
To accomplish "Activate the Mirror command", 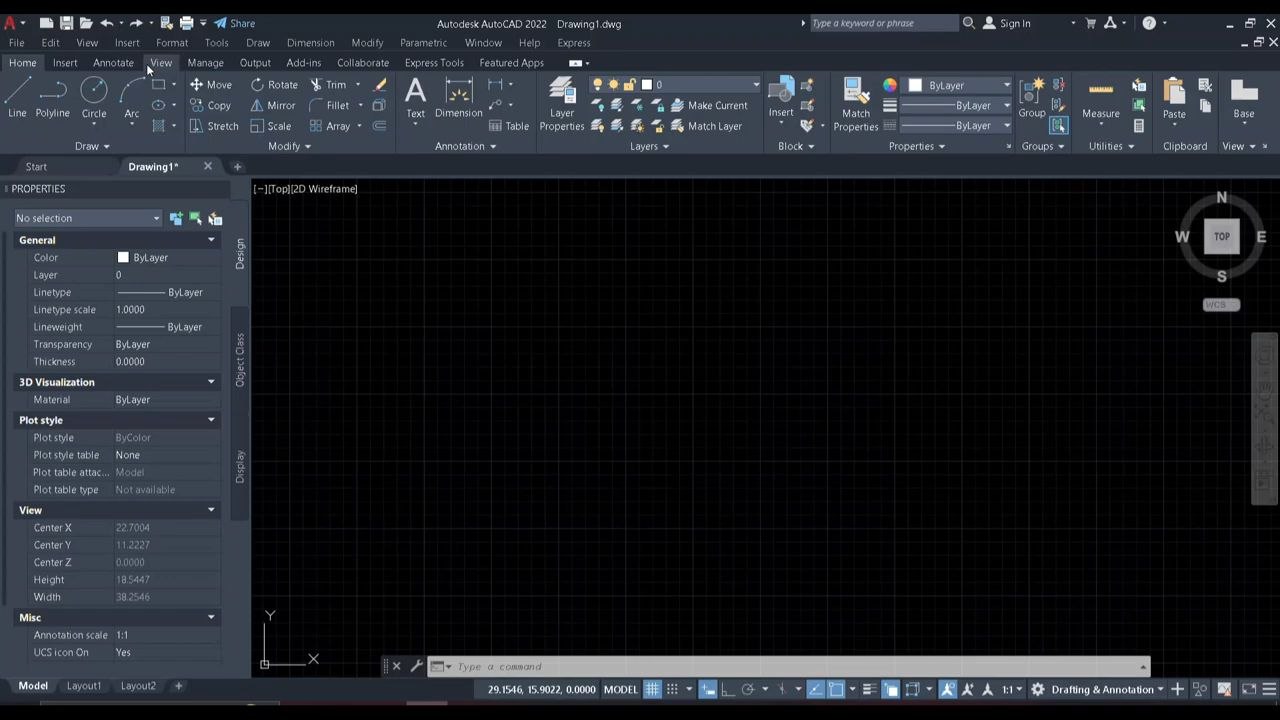I will 273,105.
